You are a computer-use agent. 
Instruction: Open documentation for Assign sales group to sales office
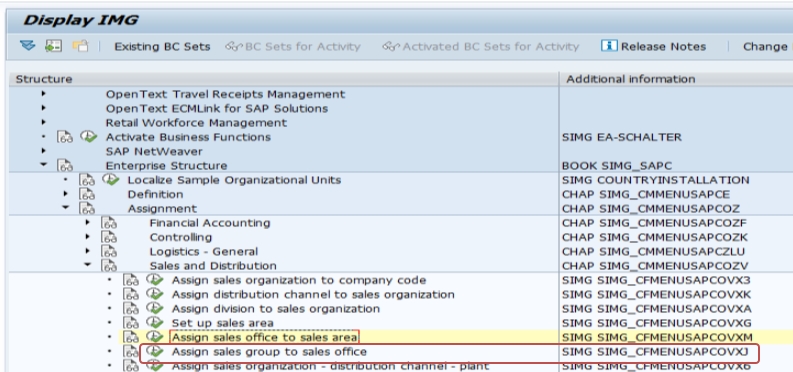(x=131, y=351)
